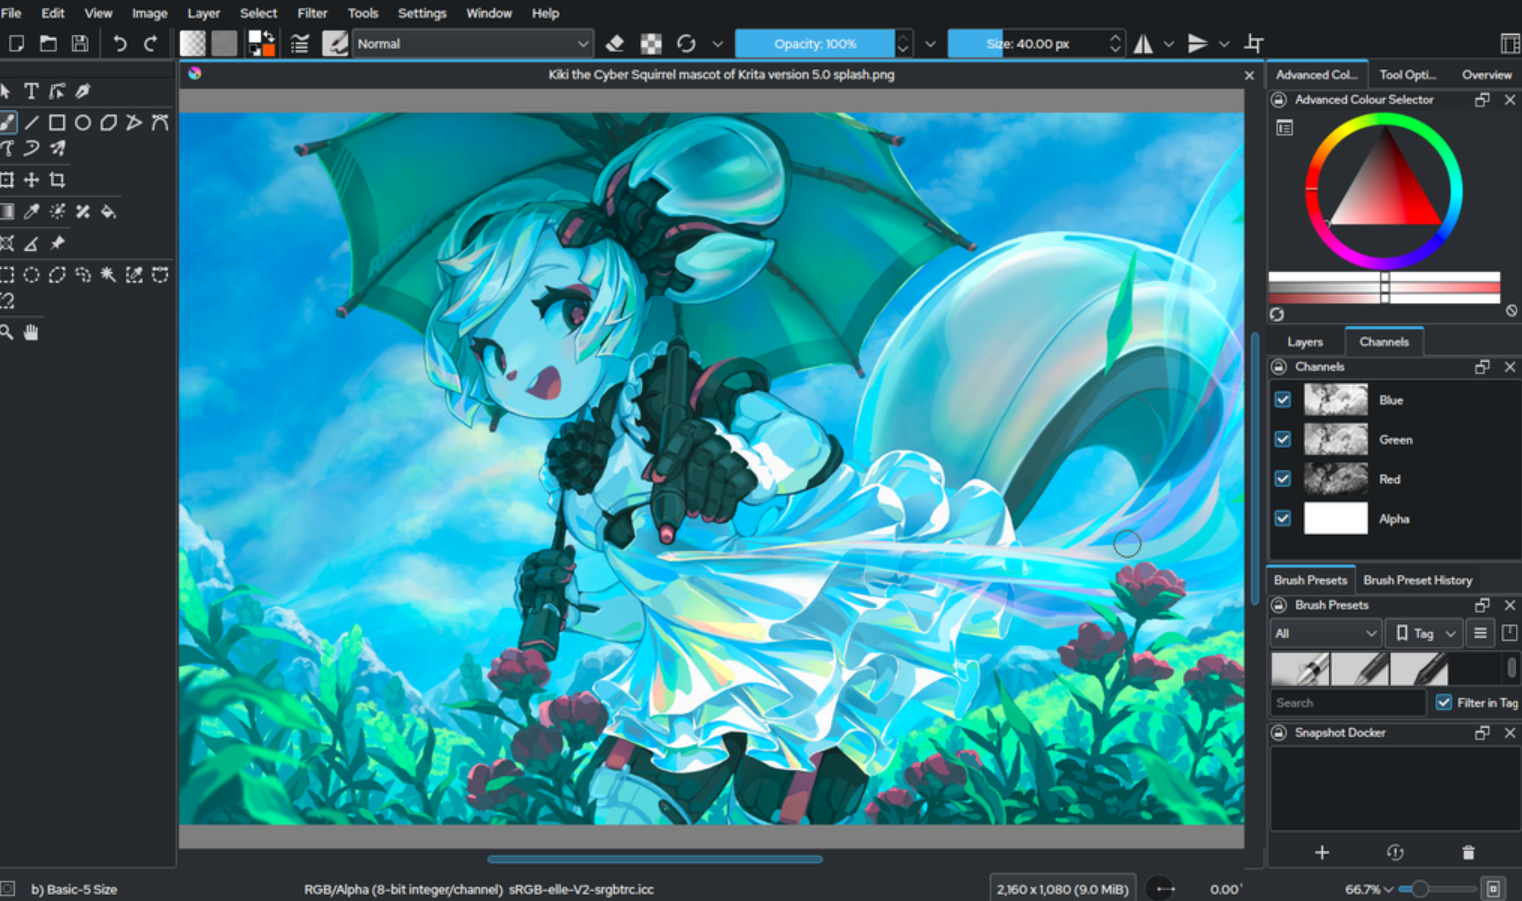Select the Ellipse shape tool
Screen dimensions: 1522x901
pos(83,122)
